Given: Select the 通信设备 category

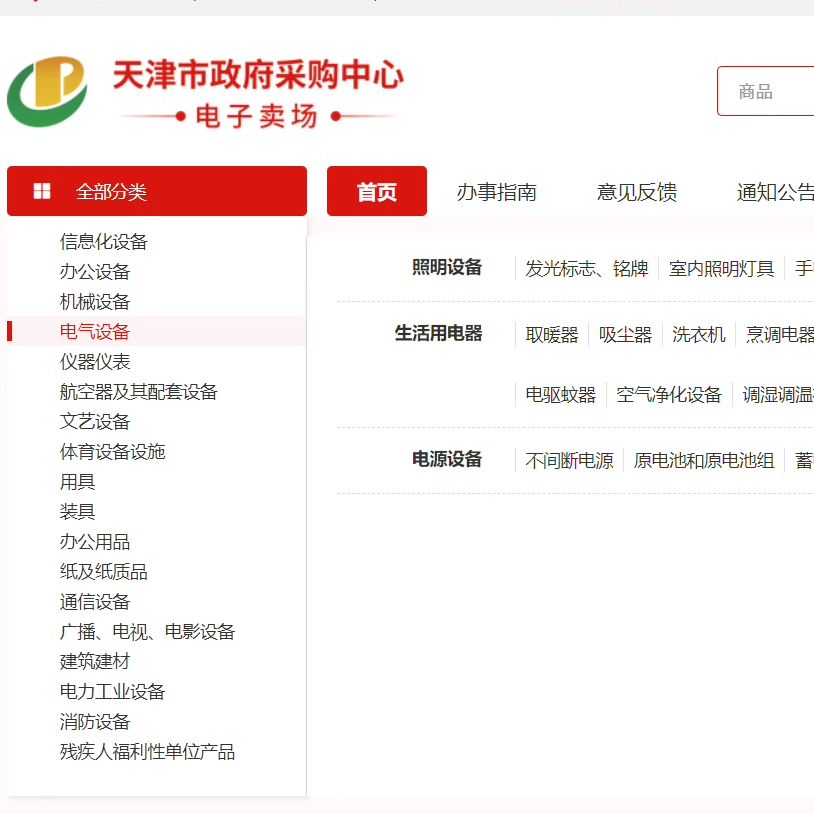Looking at the screenshot, I should pyautogui.click(x=95, y=602).
